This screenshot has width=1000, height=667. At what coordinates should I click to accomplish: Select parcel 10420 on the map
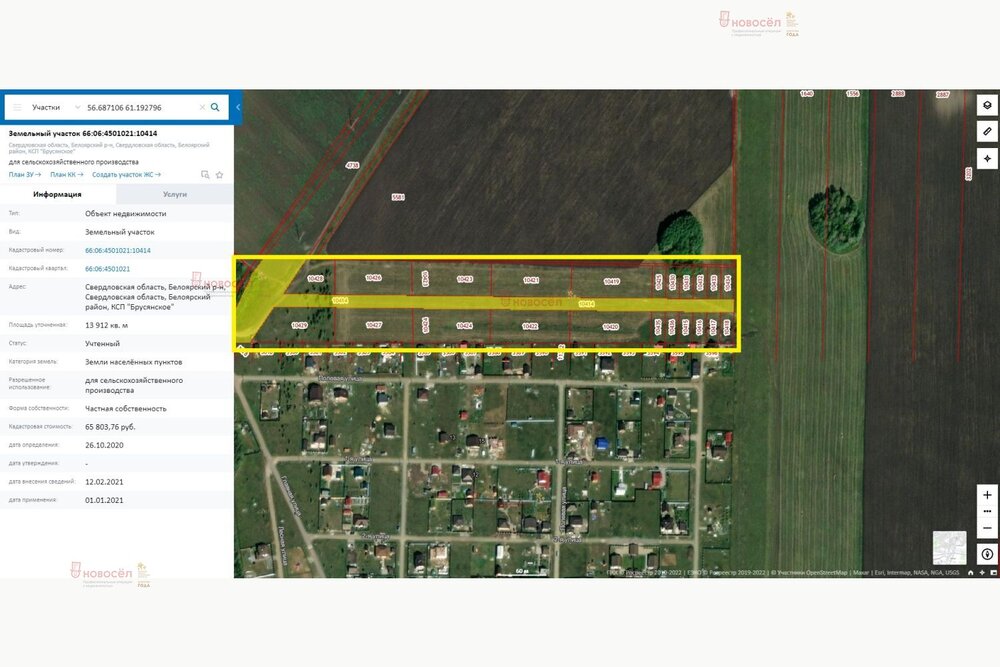point(610,326)
